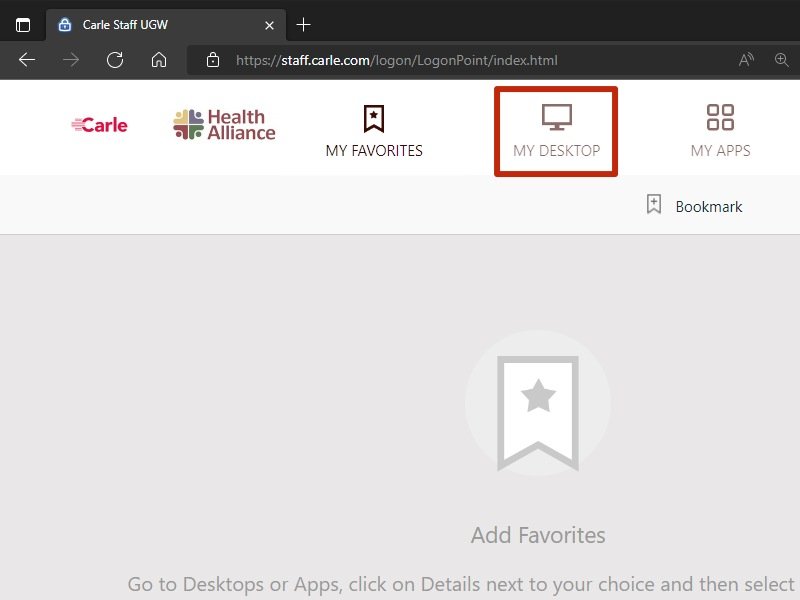
Task: Refresh the current page
Action: click(115, 60)
